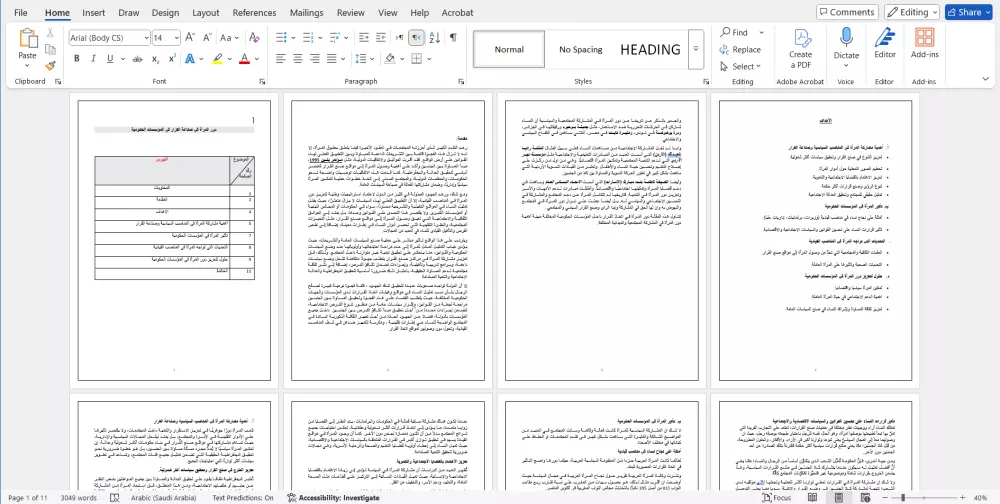Decrease font size with the shrink font icon
Viewport: 1000px width, 504px height.
click(207, 38)
